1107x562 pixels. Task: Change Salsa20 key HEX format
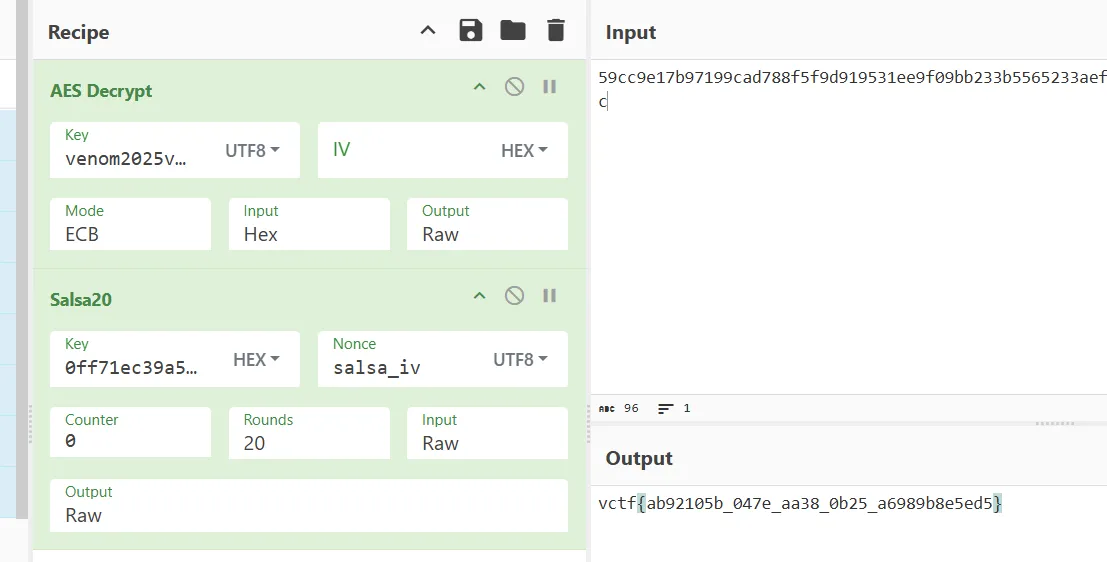click(x=256, y=359)
